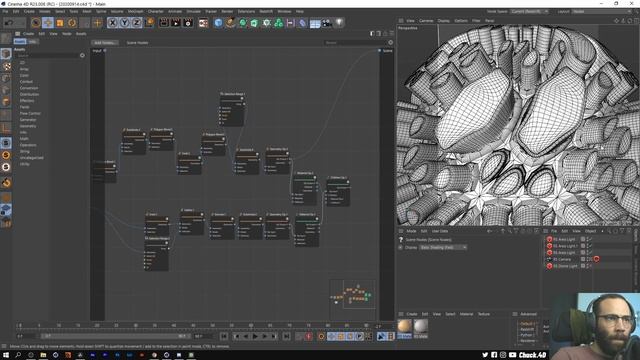Open the node editor Node menu

[x=67, y=34]
